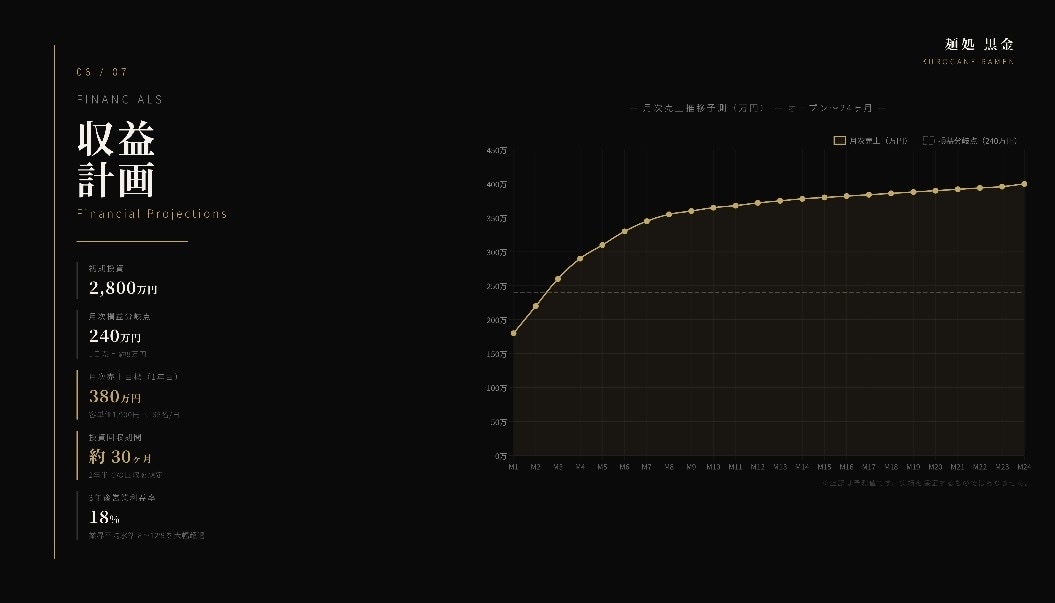
Task: Select the 18% profit margin figure
Action: coord(104,518)
